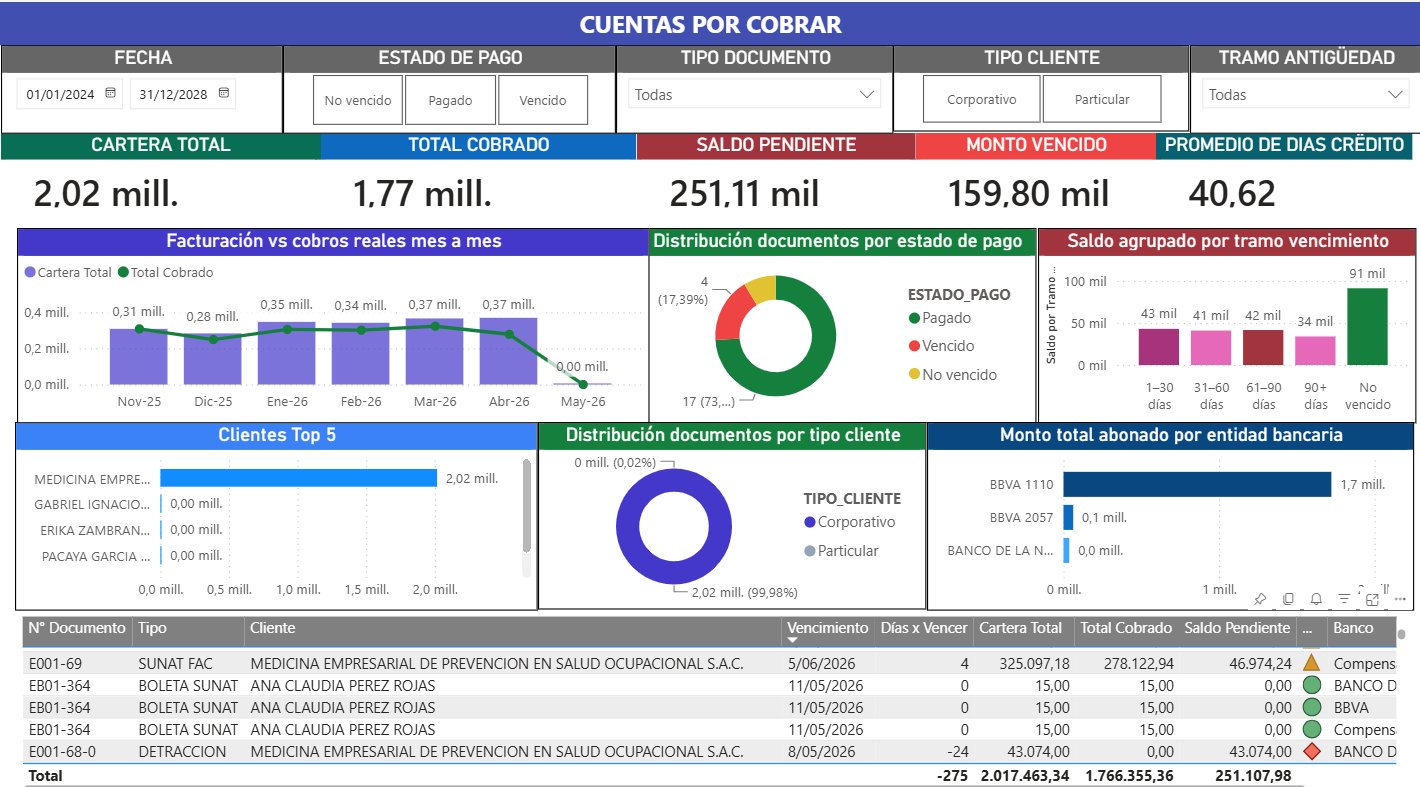Viewport: 1420px width, 787px height.
Task: Click Particular legend swatch in tipo cliente
Action: click(810, 551)
